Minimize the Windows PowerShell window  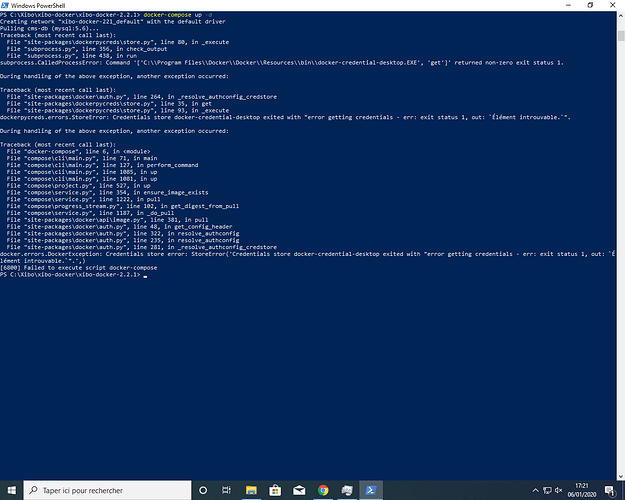click(x=568, y=5)
